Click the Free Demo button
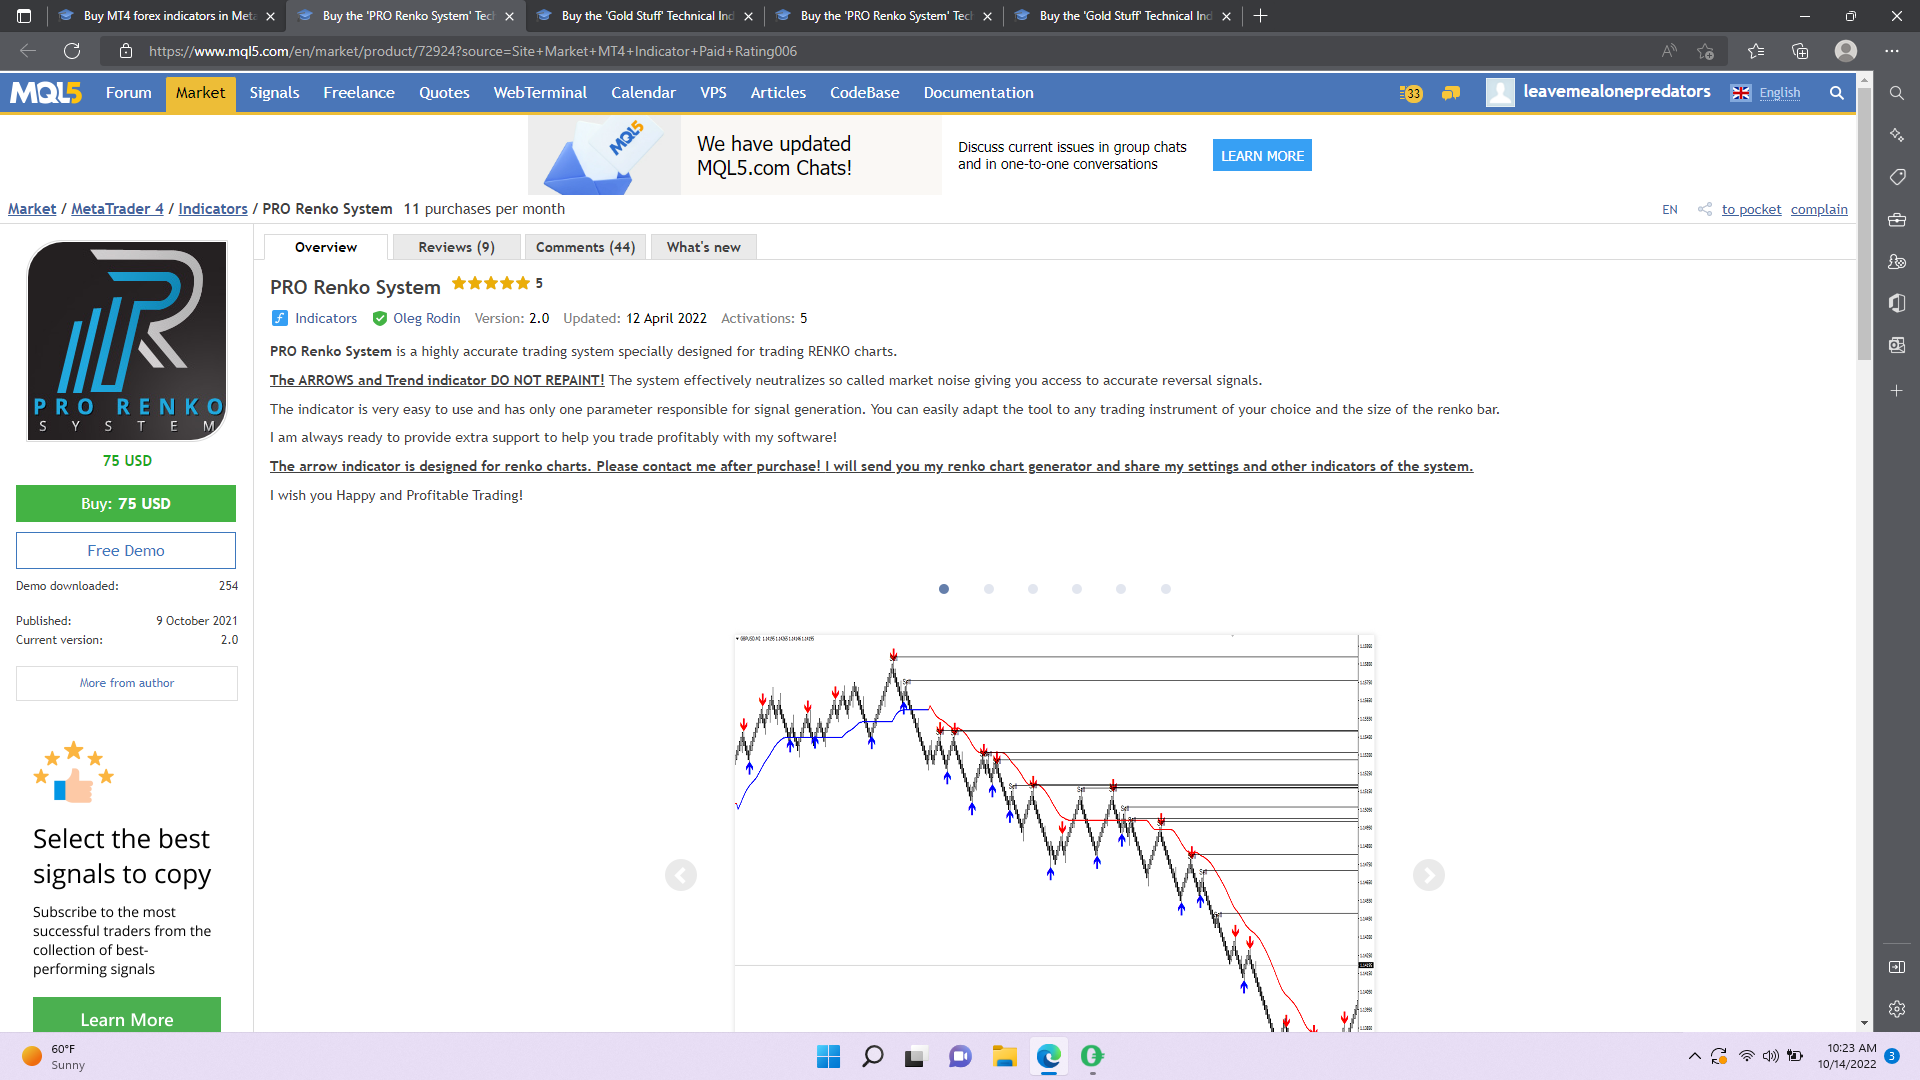 [126, 550]
